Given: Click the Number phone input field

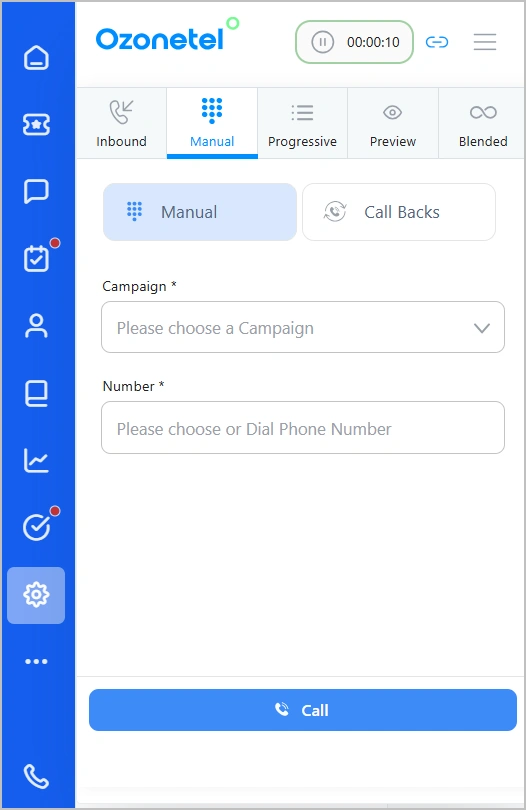Looking at the screenshot, I should 303,428.
